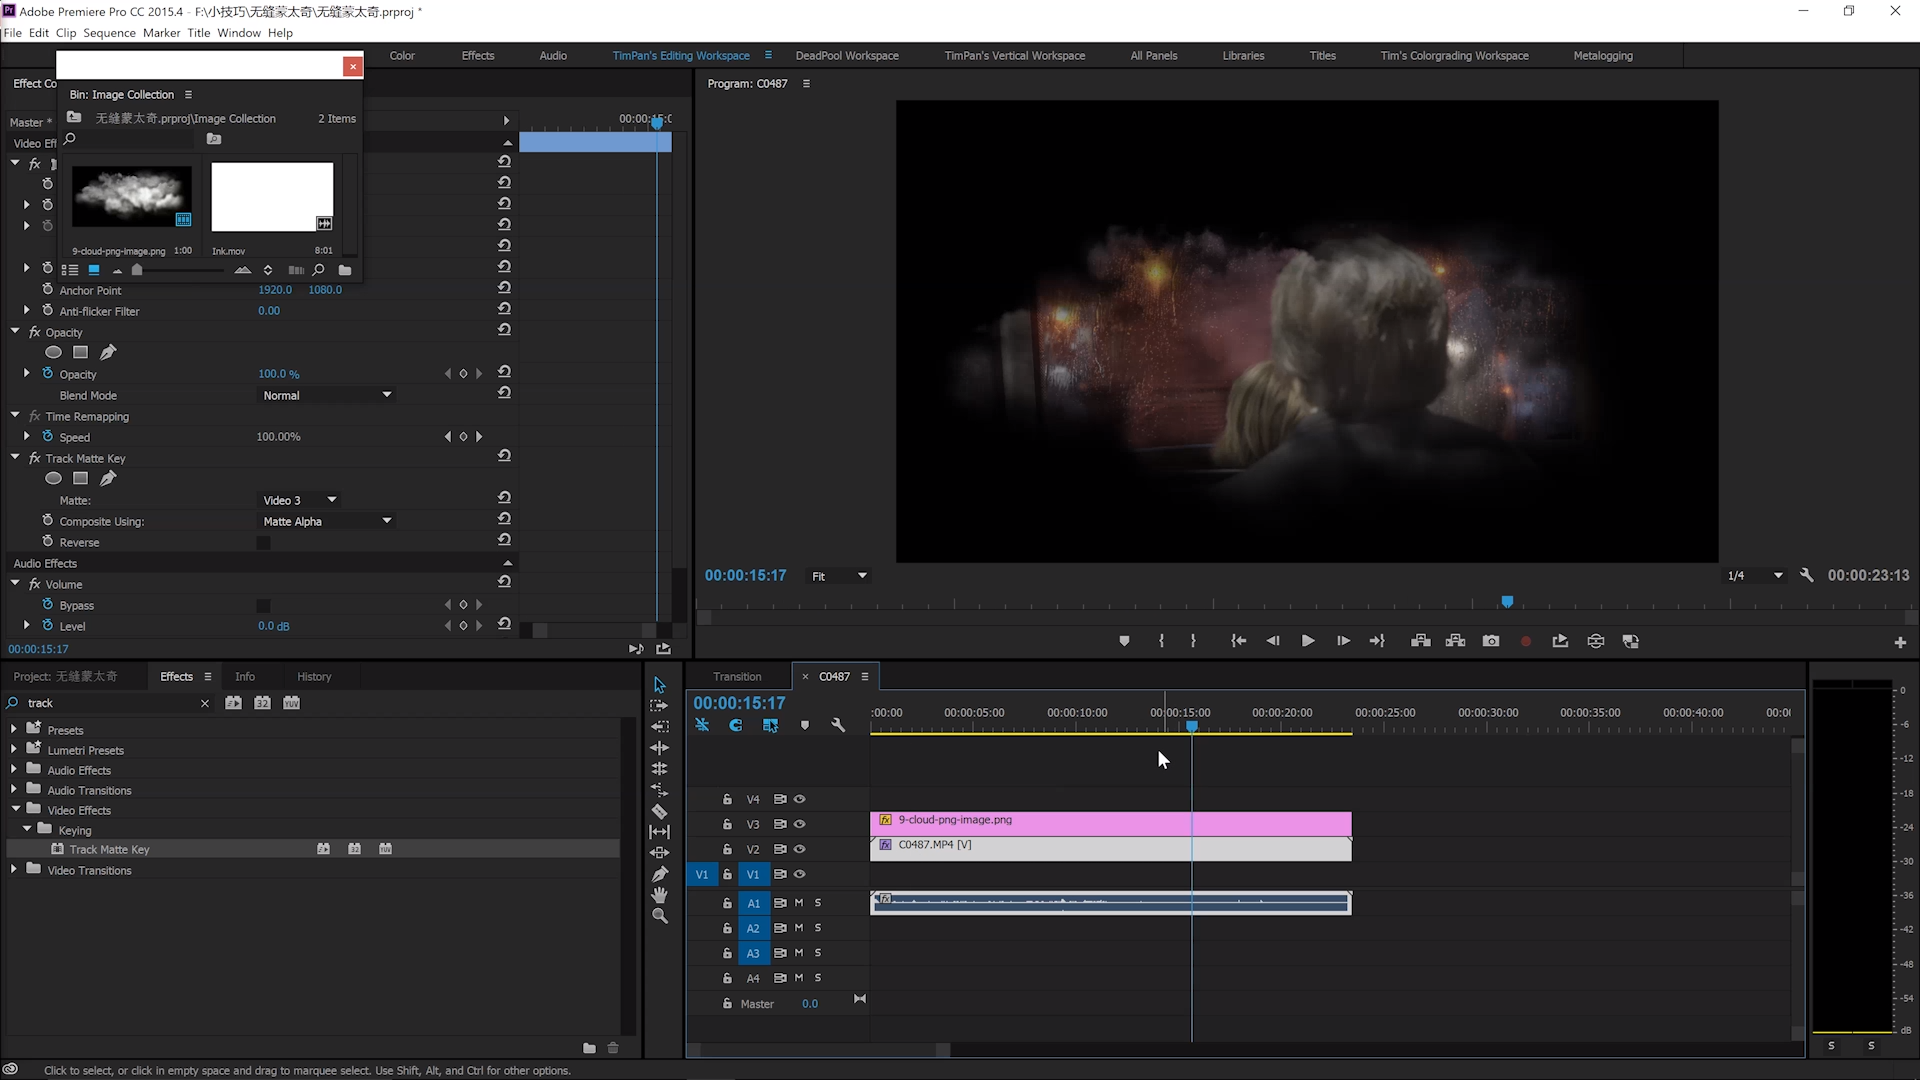Click the Lift button
Image resolution: width=1920 pixels, height=1080 pixels.
(1420, 641)
